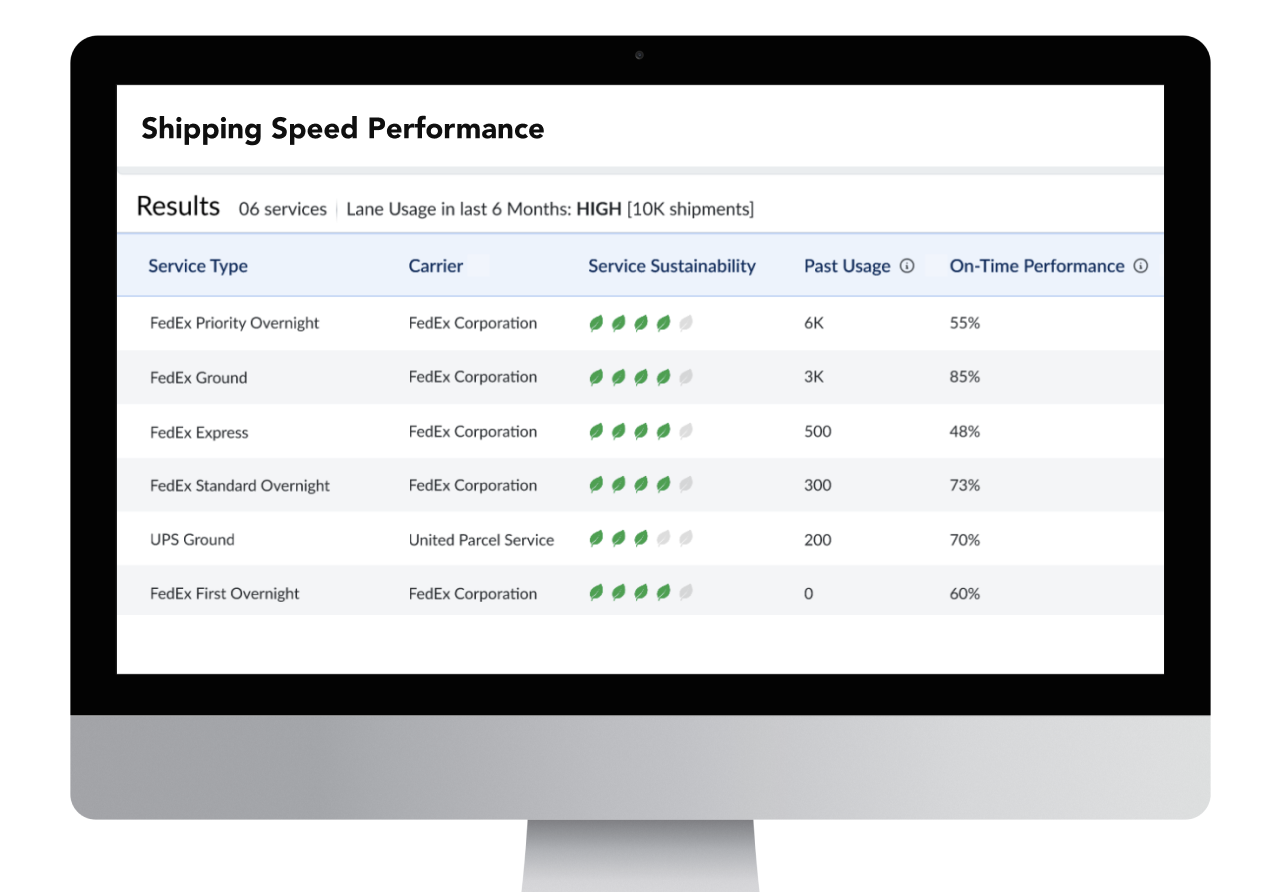Image resolution: width=1281 pixels, height=892 pixels.
Task: Click the 300 past usage value
Action: click(x=818, y=485)
